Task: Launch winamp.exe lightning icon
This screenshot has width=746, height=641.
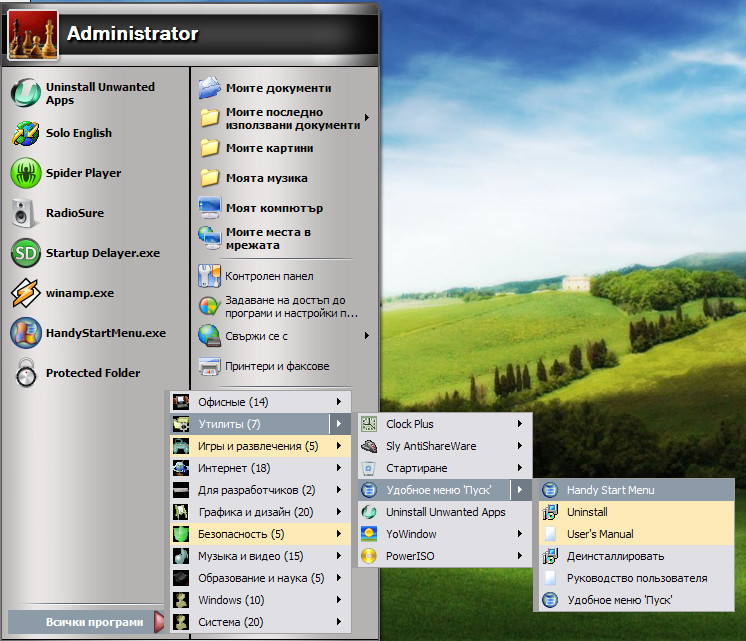Action: click(26, 293)
